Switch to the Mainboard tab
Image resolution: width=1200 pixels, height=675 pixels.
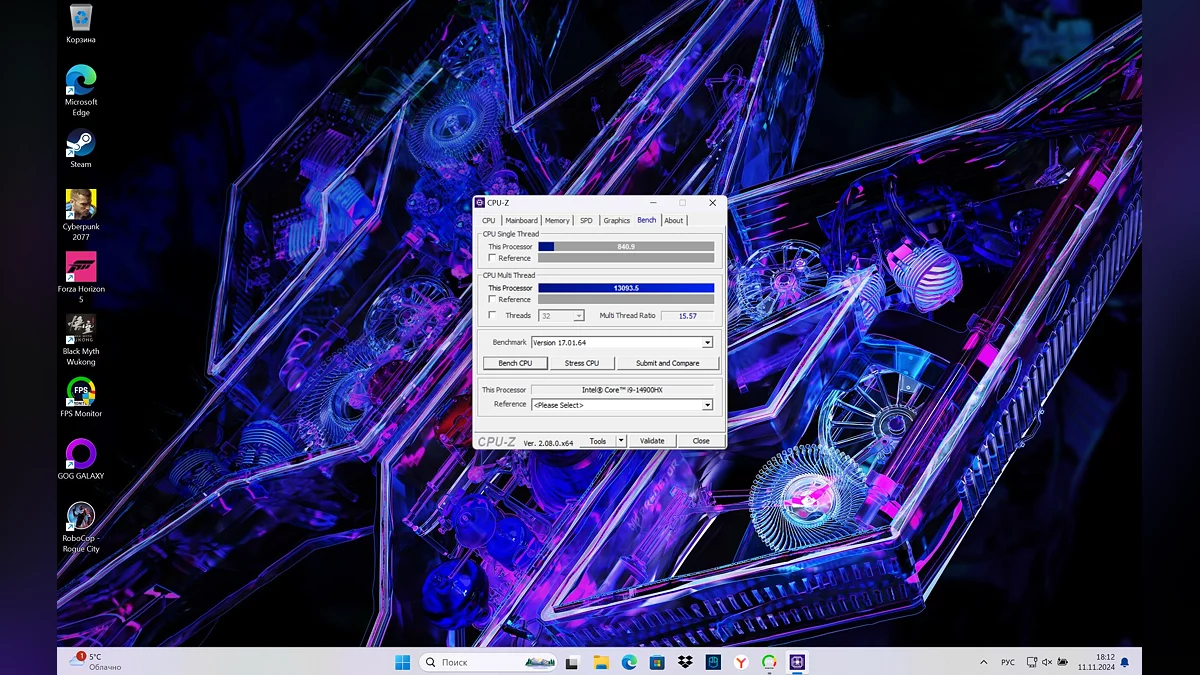coord(521,220)
